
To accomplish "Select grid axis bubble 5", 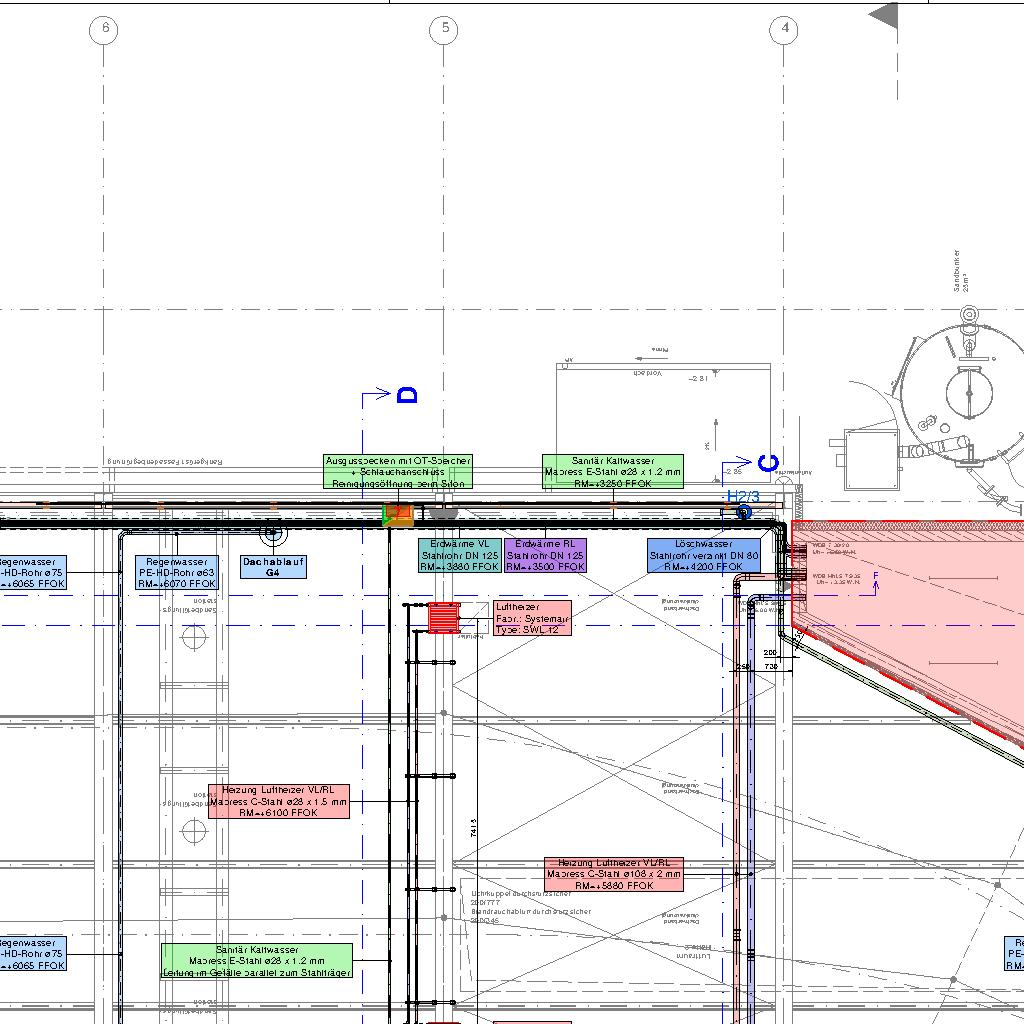I will coord(445,30).
